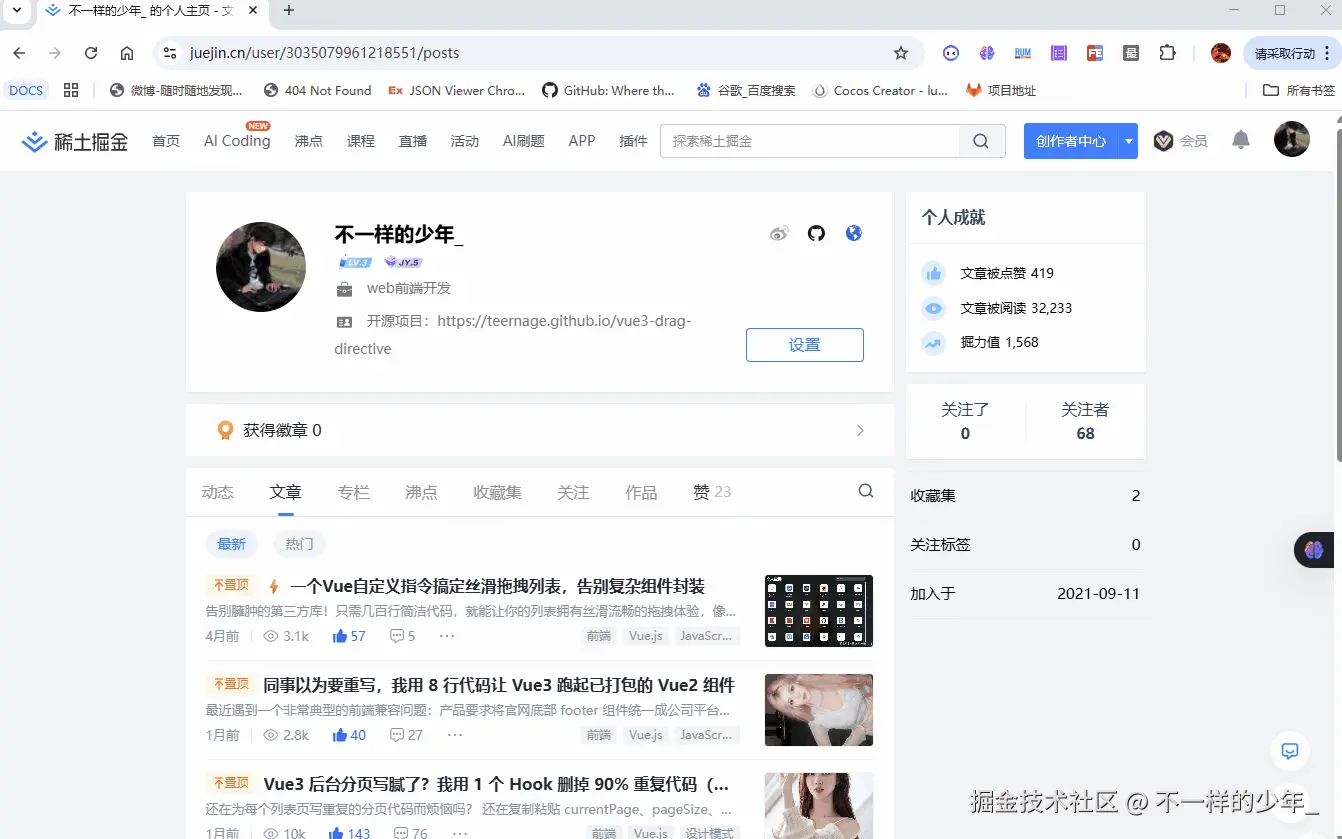The height and width of the screenshot is (839, 1342).
Task: Expand the 获得徽章 chevron
Action: (860, 430)
